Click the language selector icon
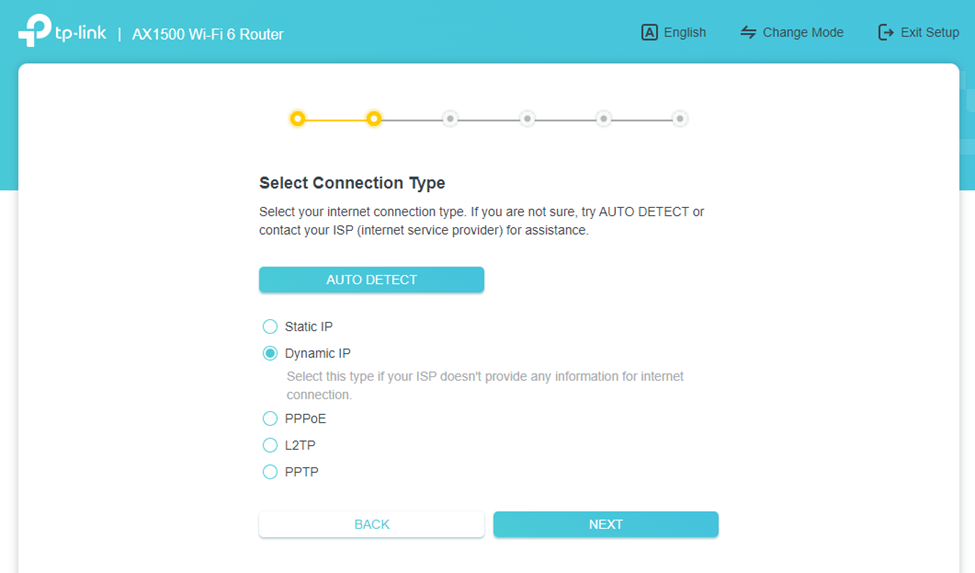 click(x=649, y=32)
